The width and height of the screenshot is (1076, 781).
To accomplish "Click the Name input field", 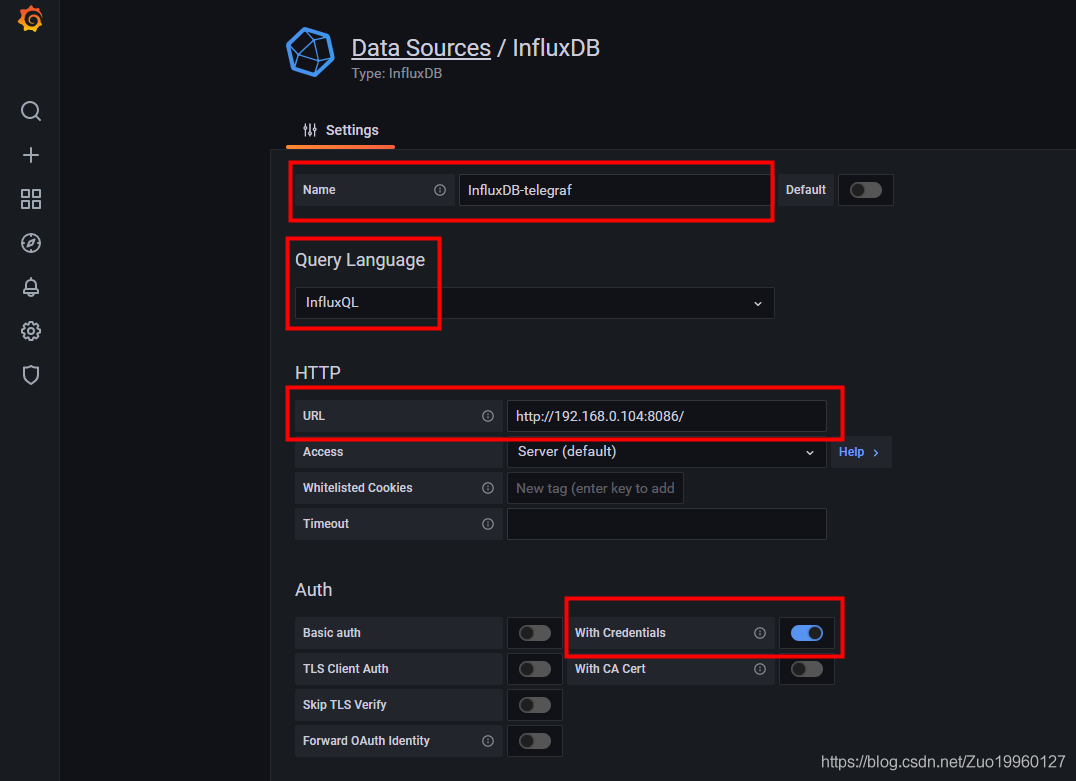I will pos(615,190).
